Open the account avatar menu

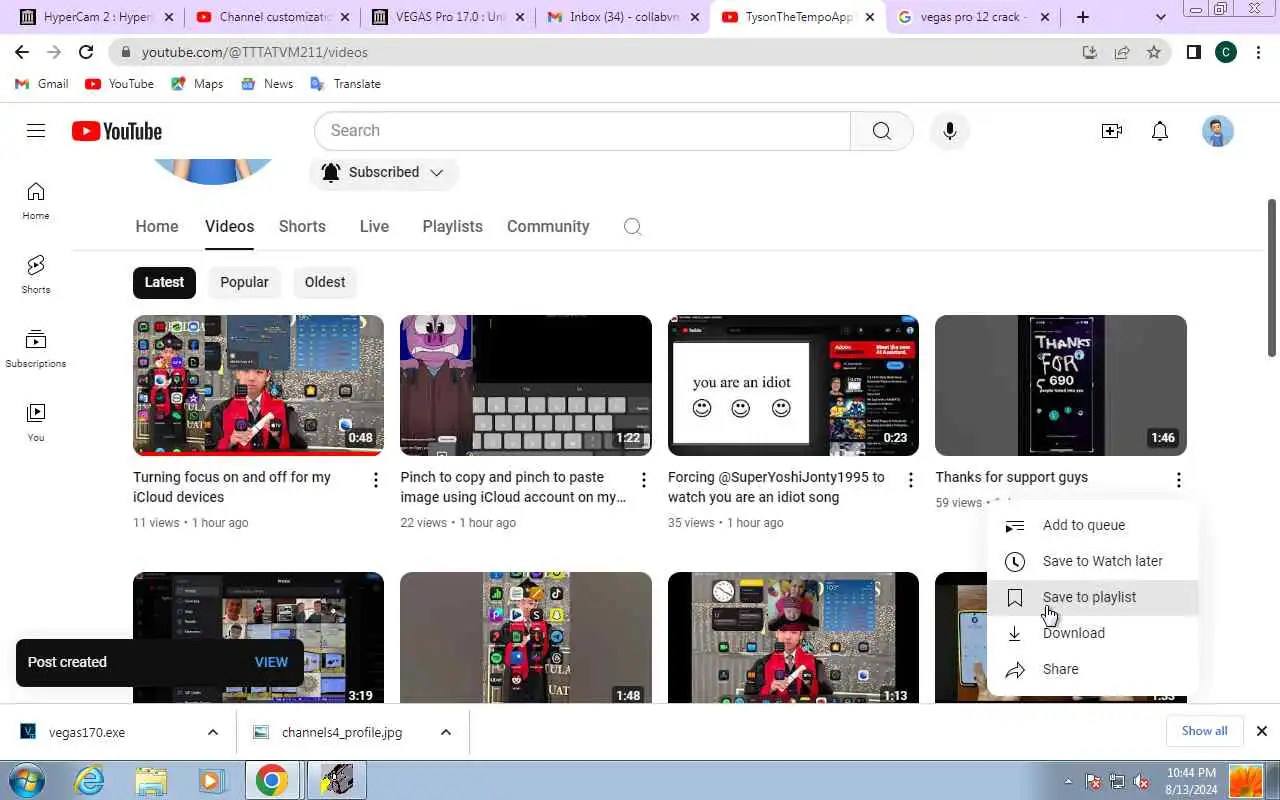[1217, 131]
